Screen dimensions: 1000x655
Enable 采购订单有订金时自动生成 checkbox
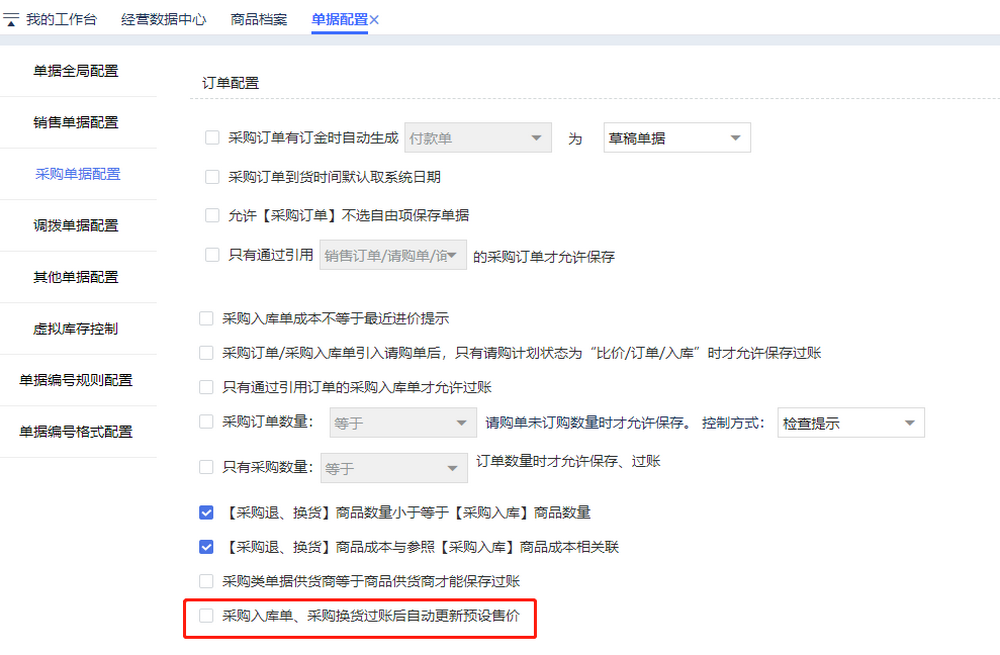point(212,138)
